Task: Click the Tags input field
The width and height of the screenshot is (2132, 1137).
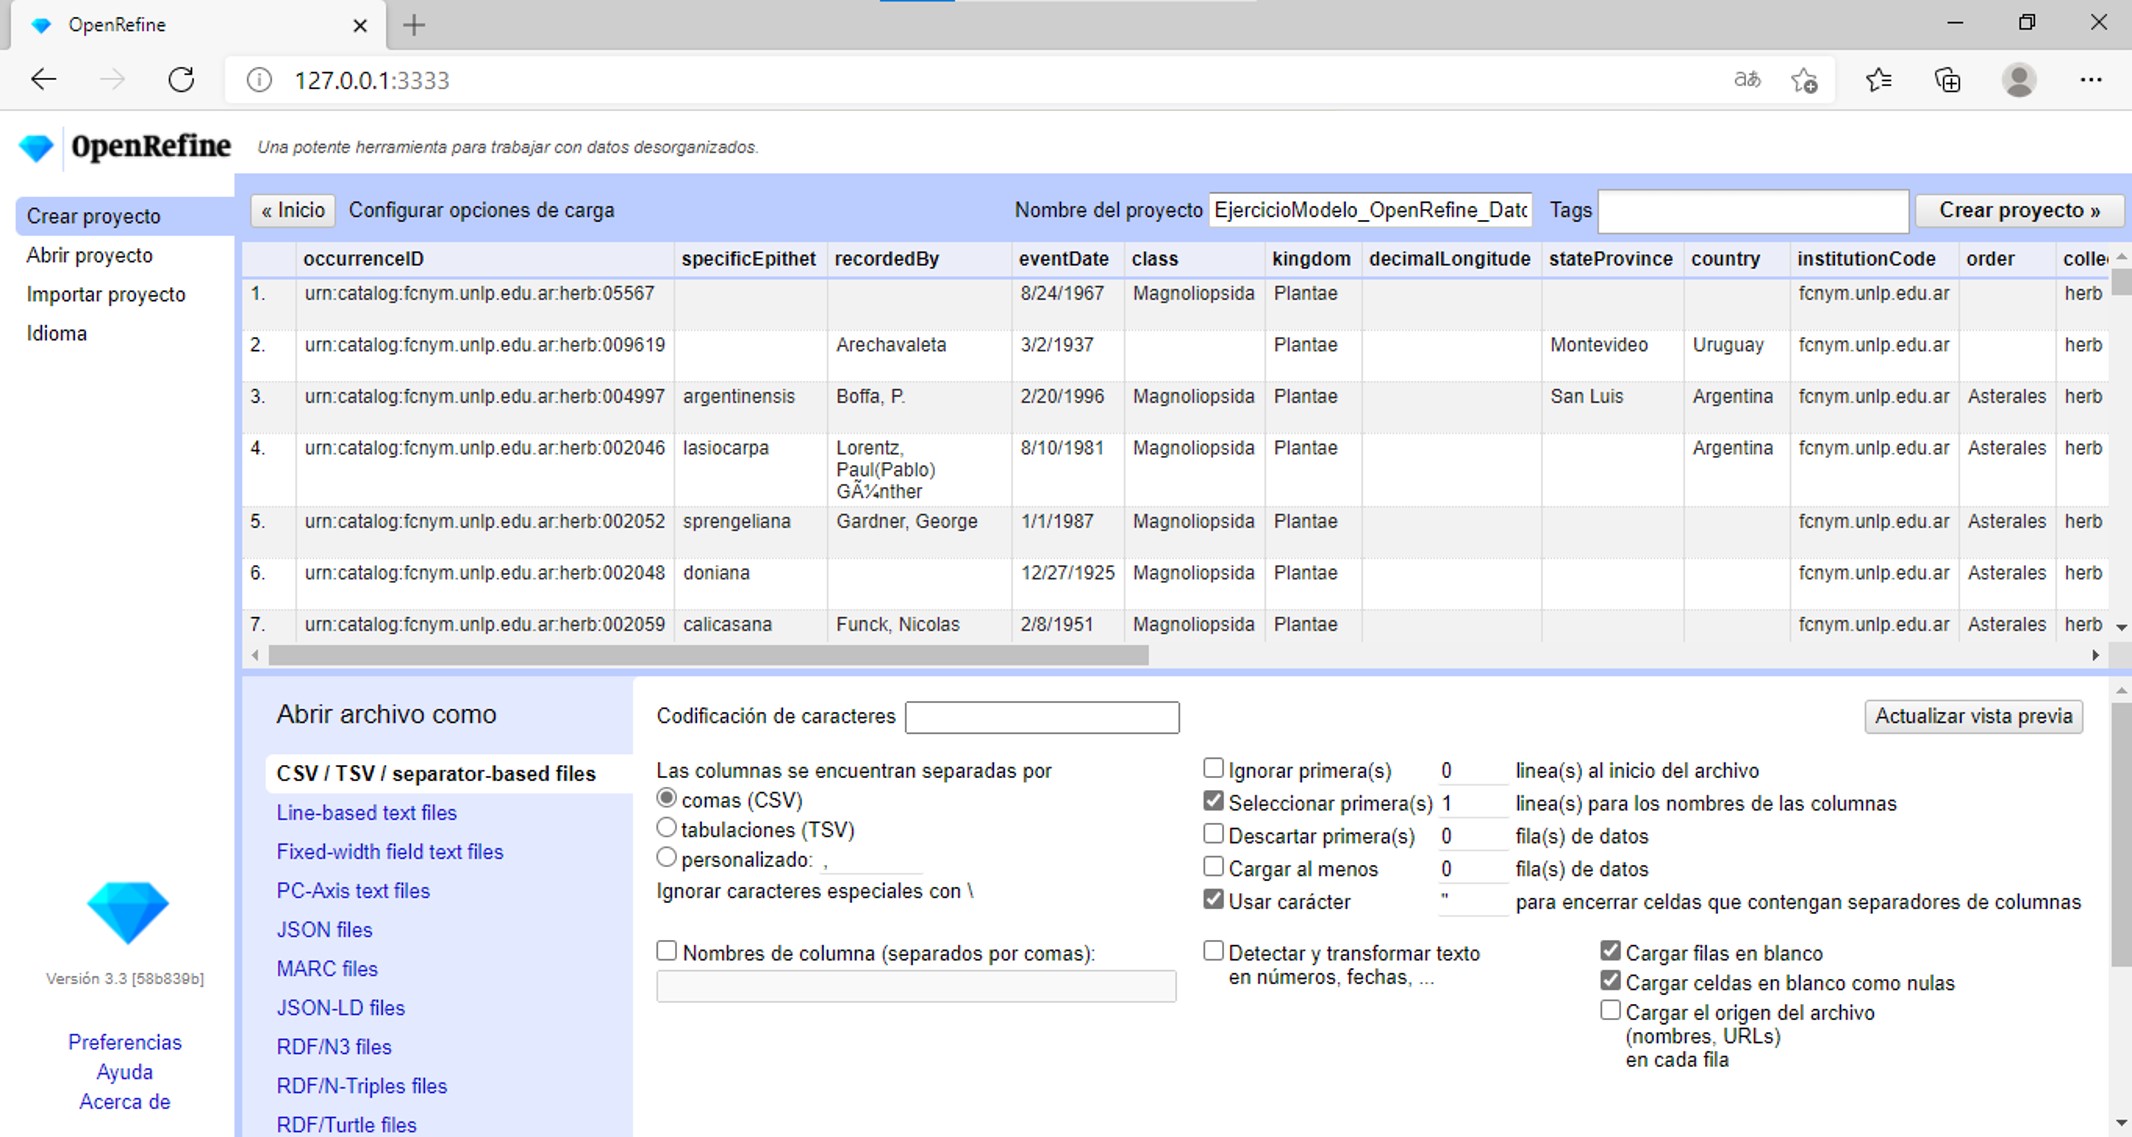Action: point(1753,211)
